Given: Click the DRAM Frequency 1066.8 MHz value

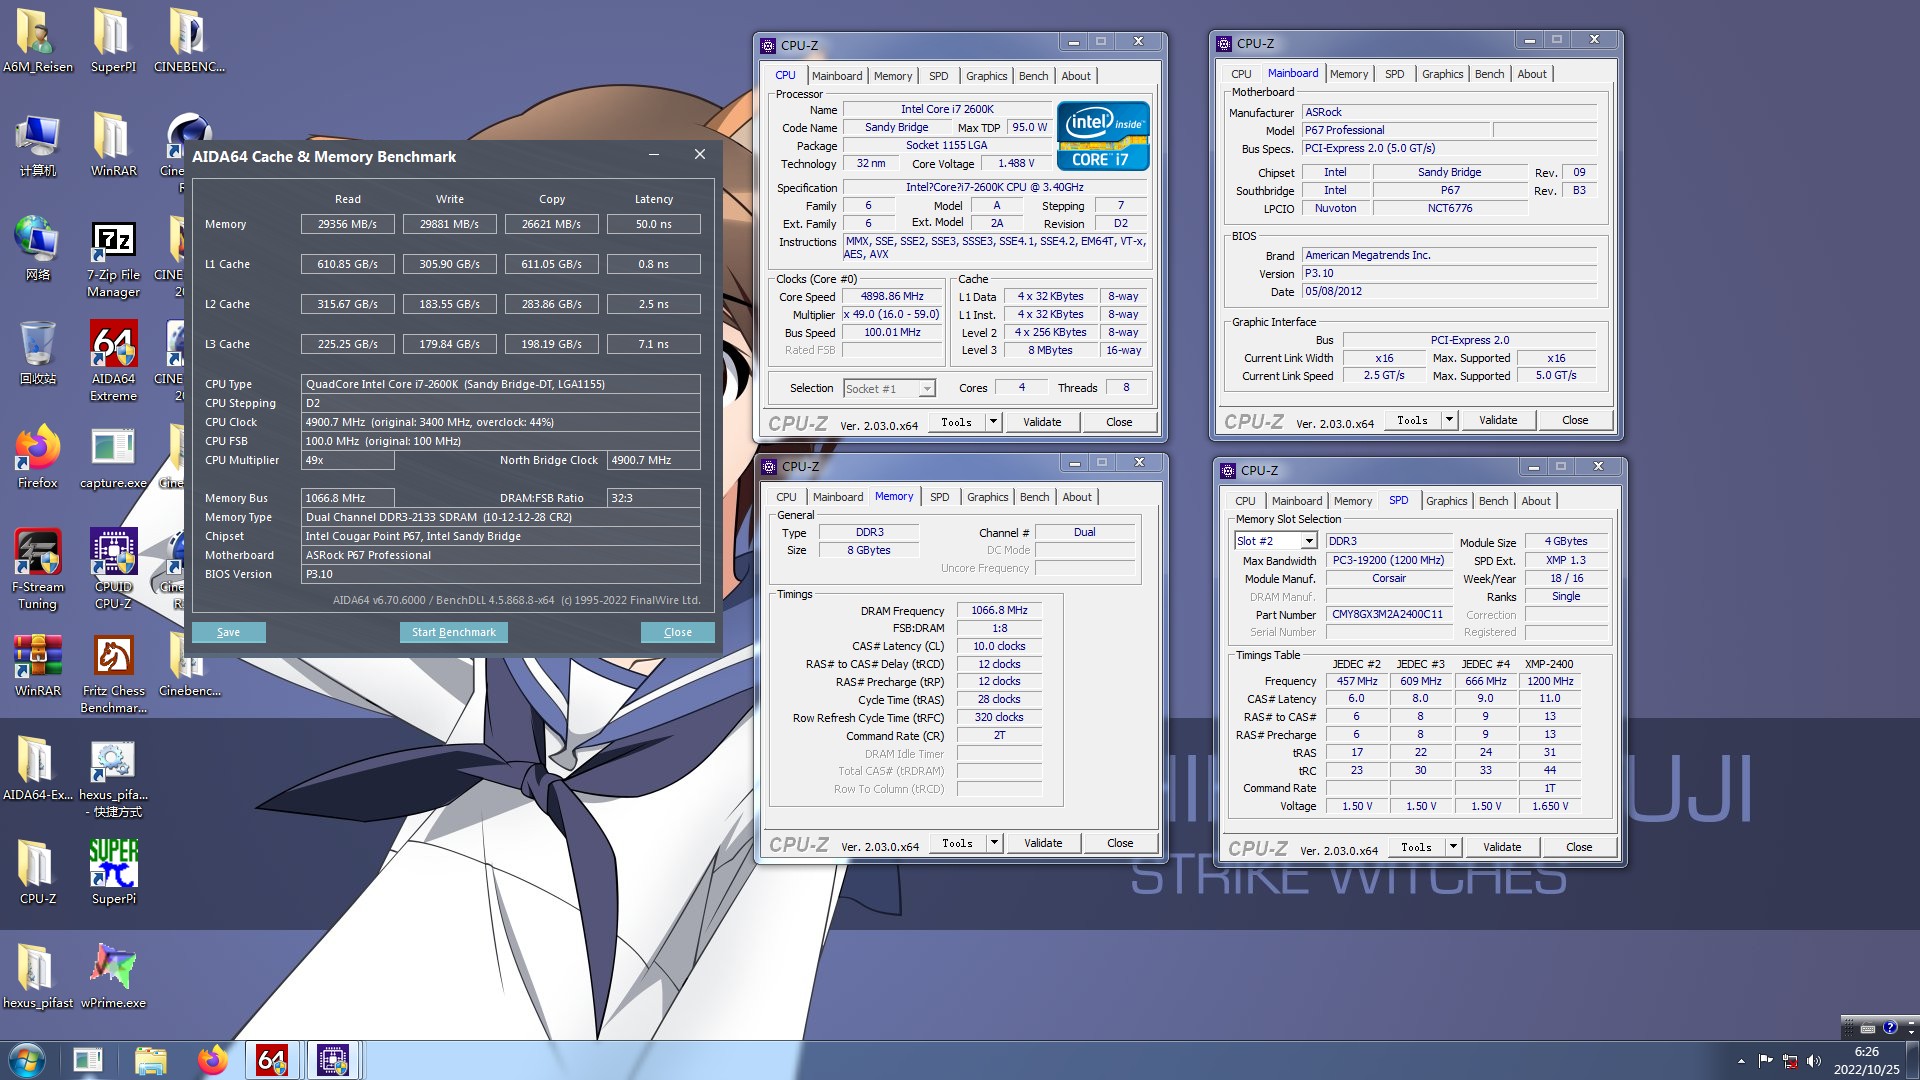Looking at the screenshot, I should coord(999,610).
